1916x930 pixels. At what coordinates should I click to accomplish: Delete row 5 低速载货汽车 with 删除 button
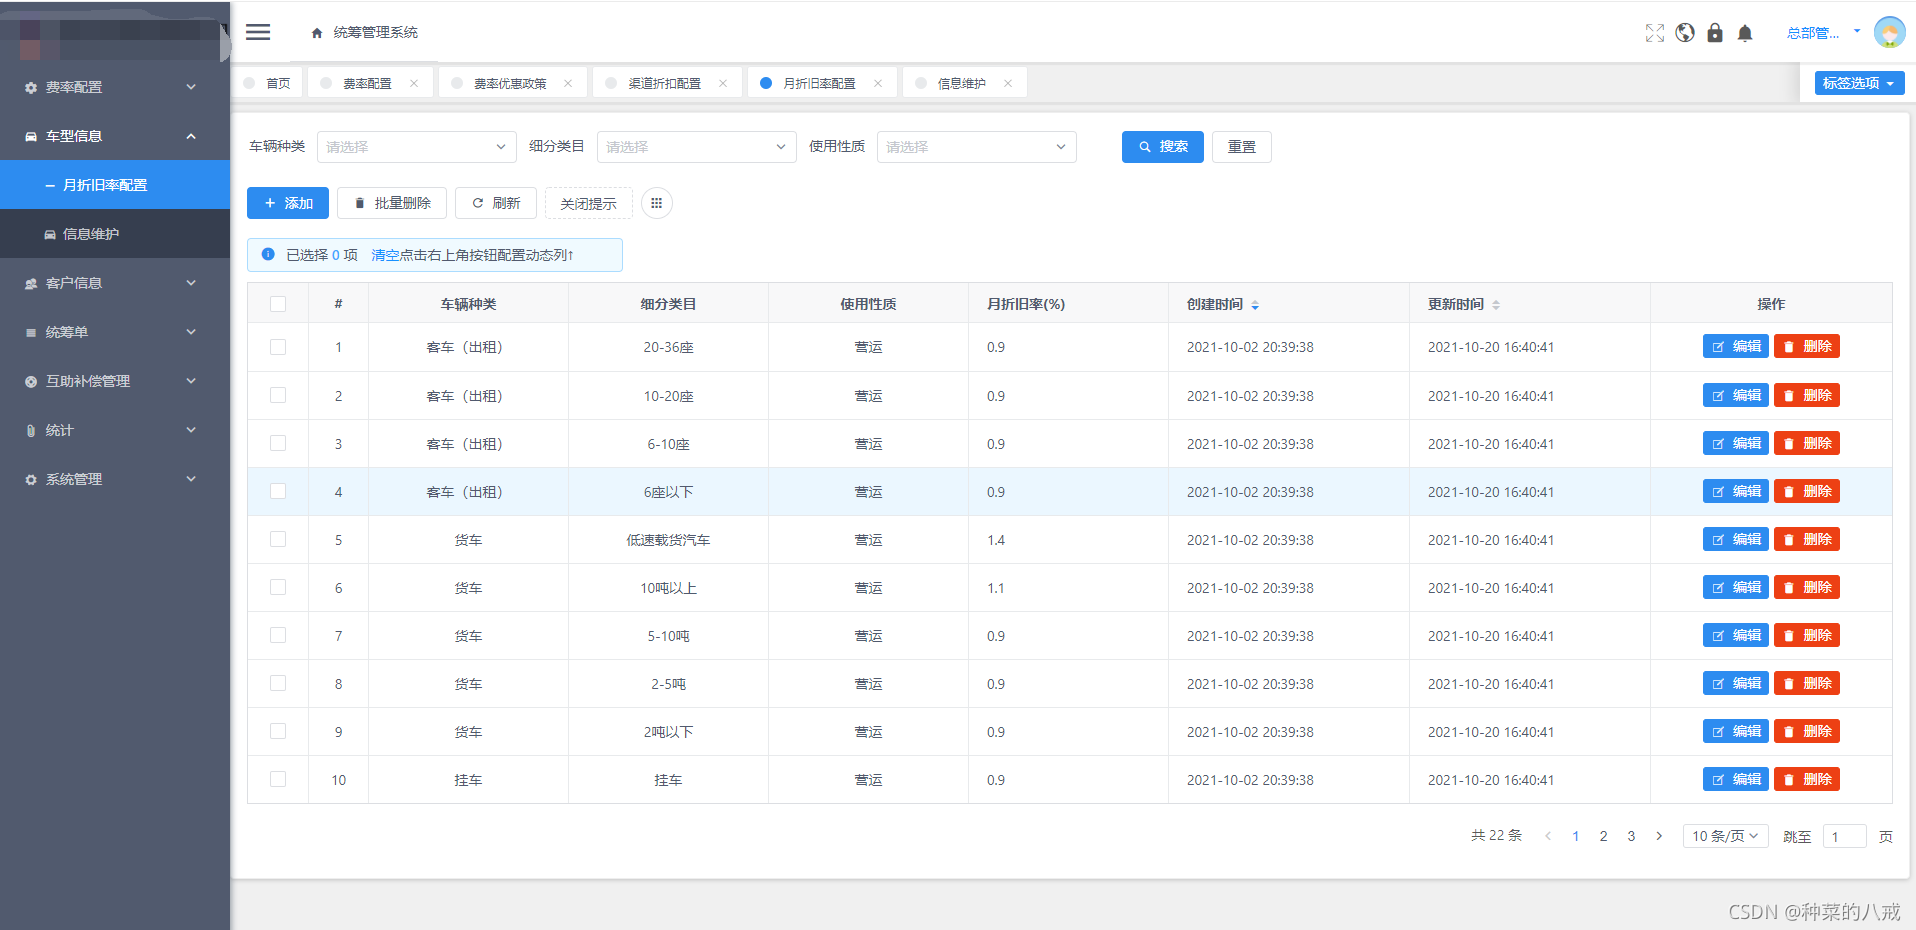pos(1807,539)
